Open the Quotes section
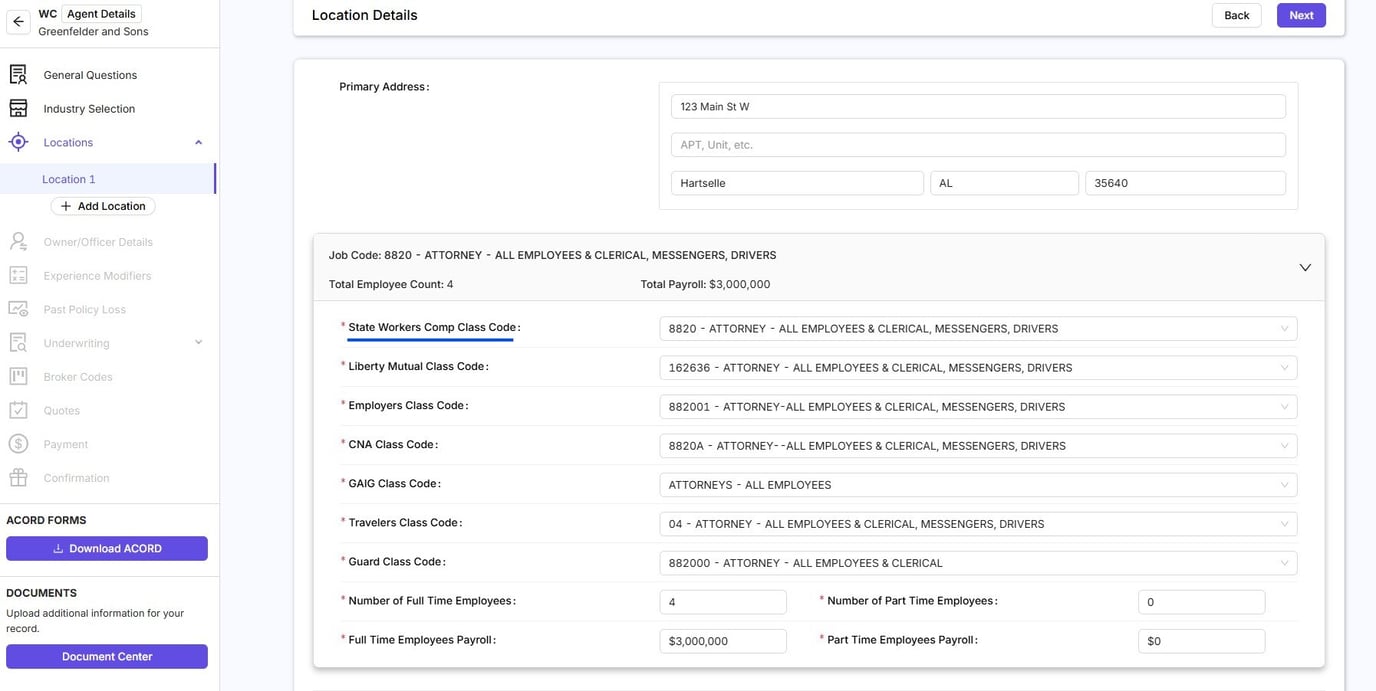Viewport: 1376px width, 691px height. tap(61, 411)
